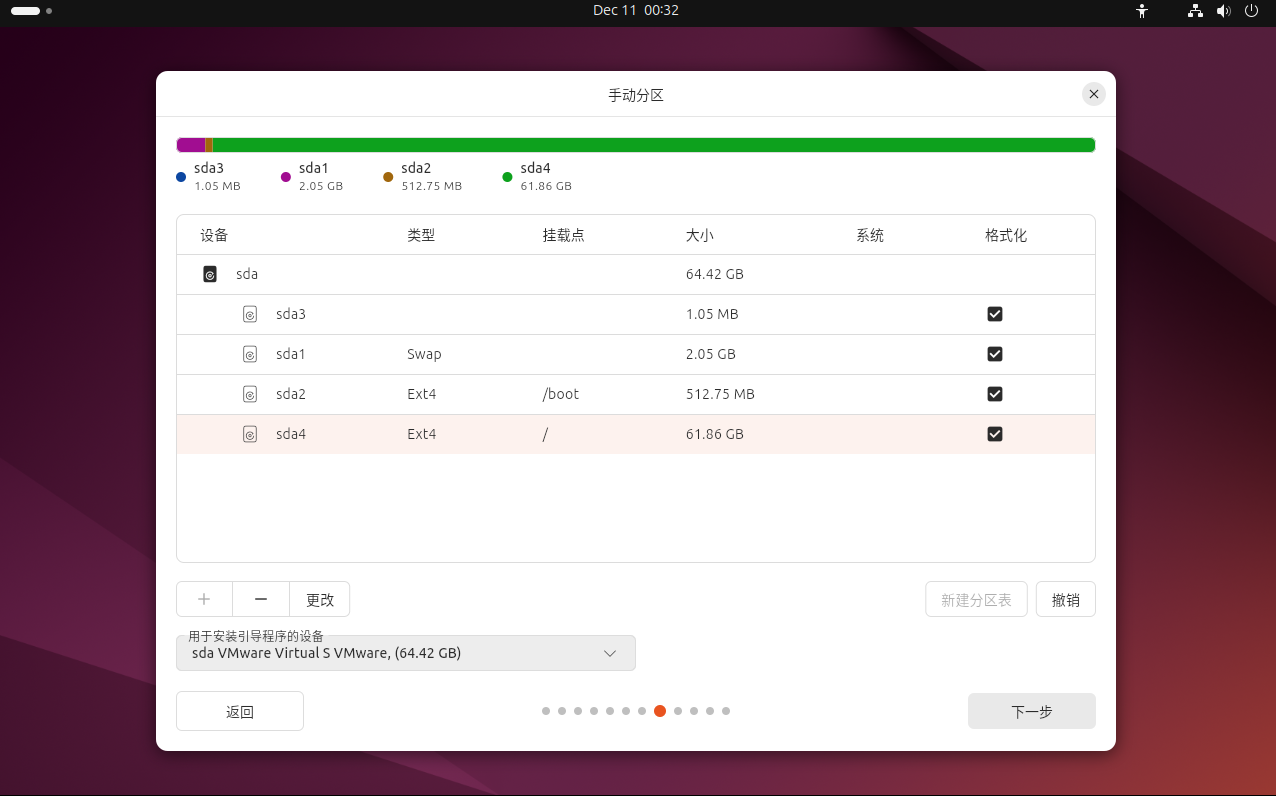Image resolution: width=1276 pixels, height=796 pixels.
Task: Select the sda device row
Action: pyautogui.click(x=636, y=274)
